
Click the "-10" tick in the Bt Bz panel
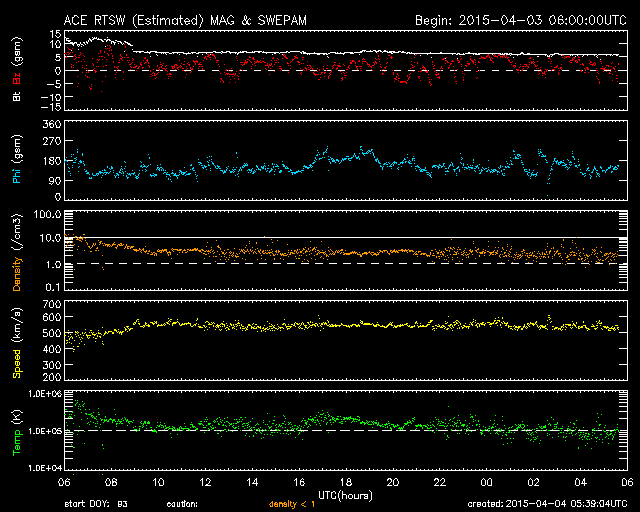tap(51, 97)
